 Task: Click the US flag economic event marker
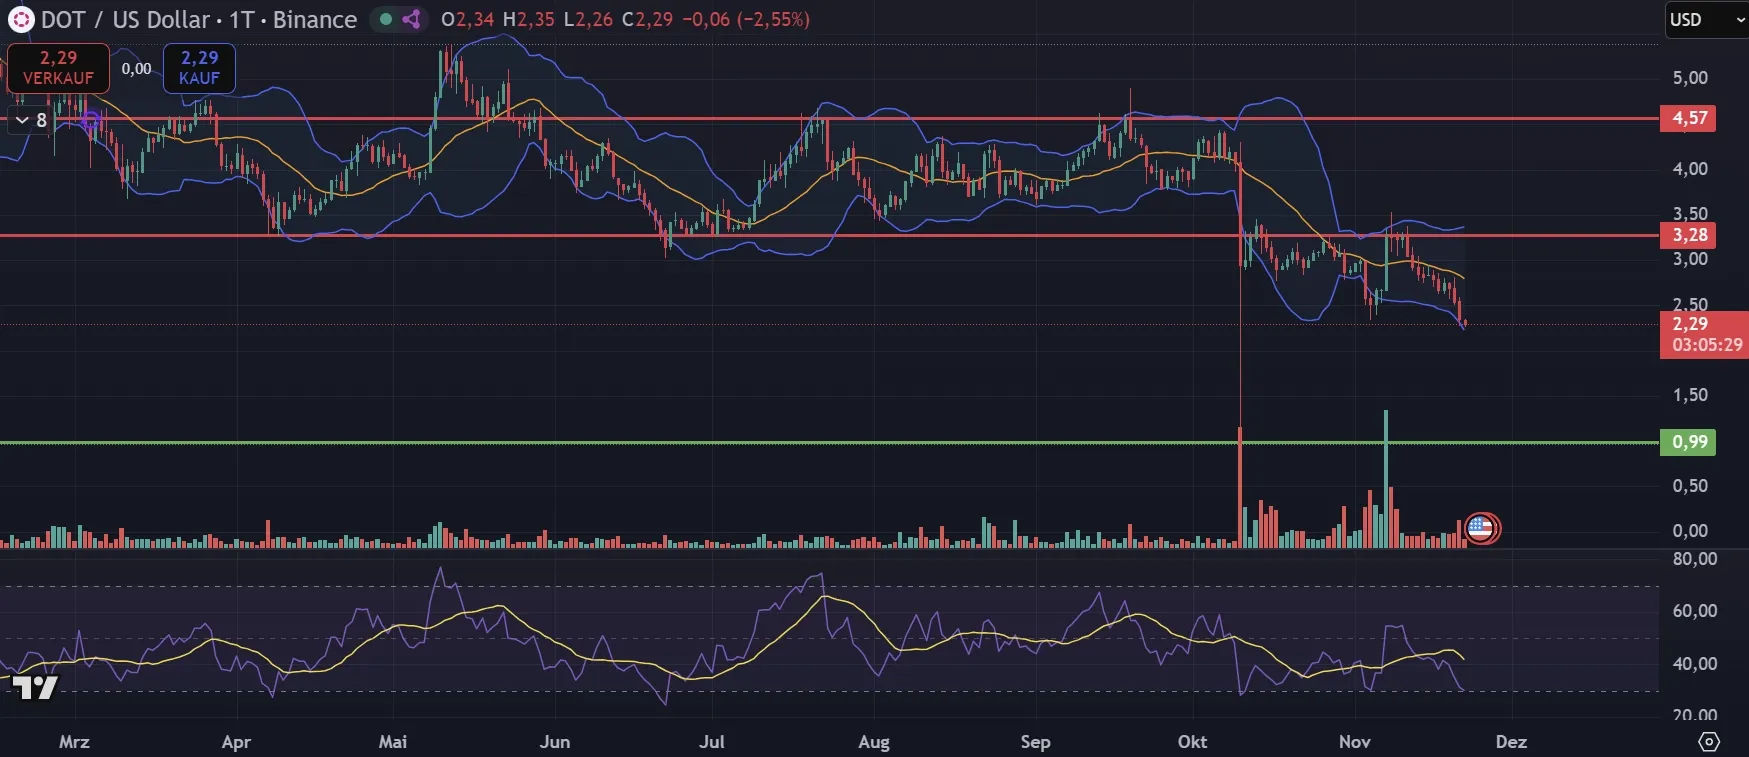[1481, 528]
